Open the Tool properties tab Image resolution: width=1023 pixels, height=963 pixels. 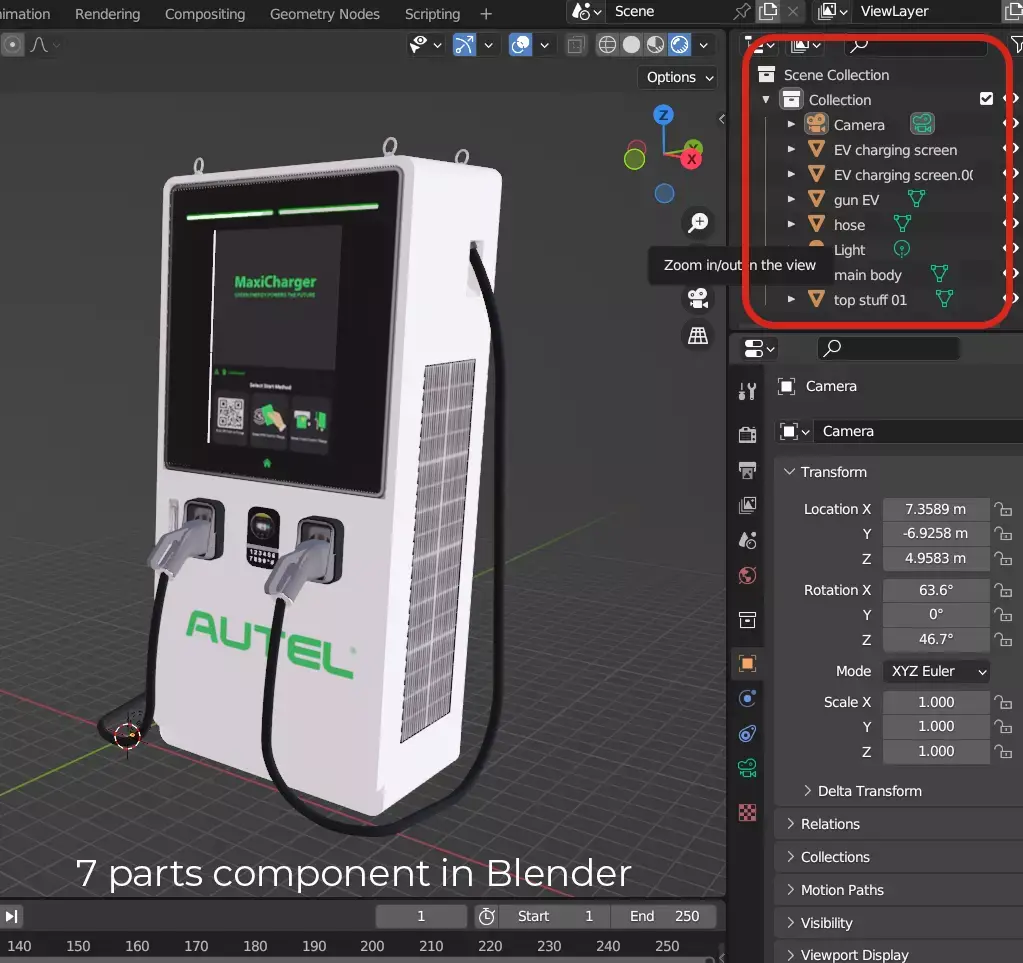coord(747,391)
